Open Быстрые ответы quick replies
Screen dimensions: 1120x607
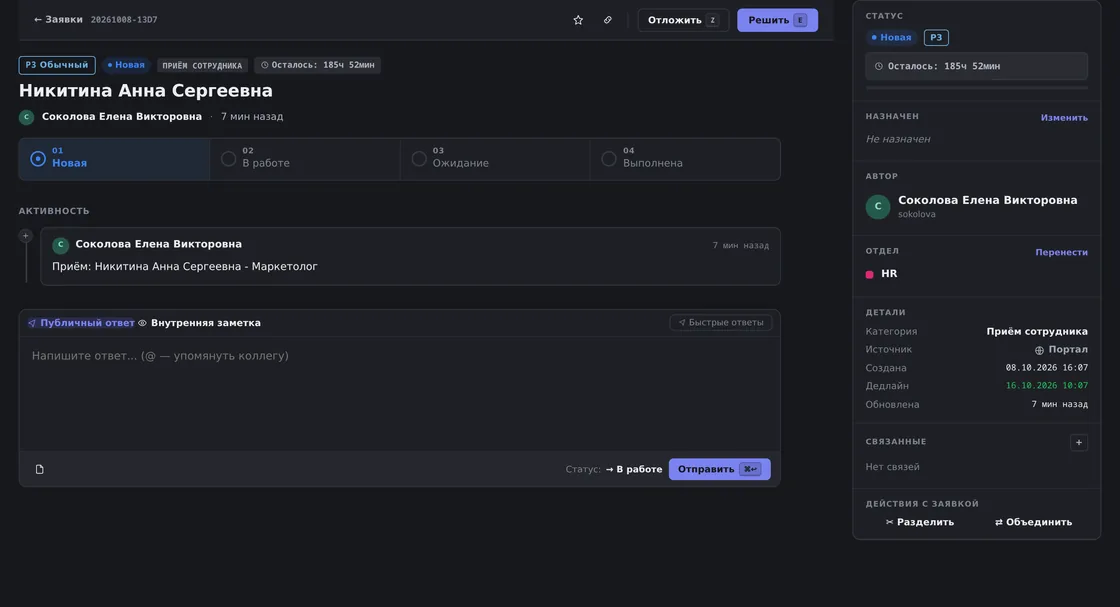pyautogui.click(x=721, y=323)
